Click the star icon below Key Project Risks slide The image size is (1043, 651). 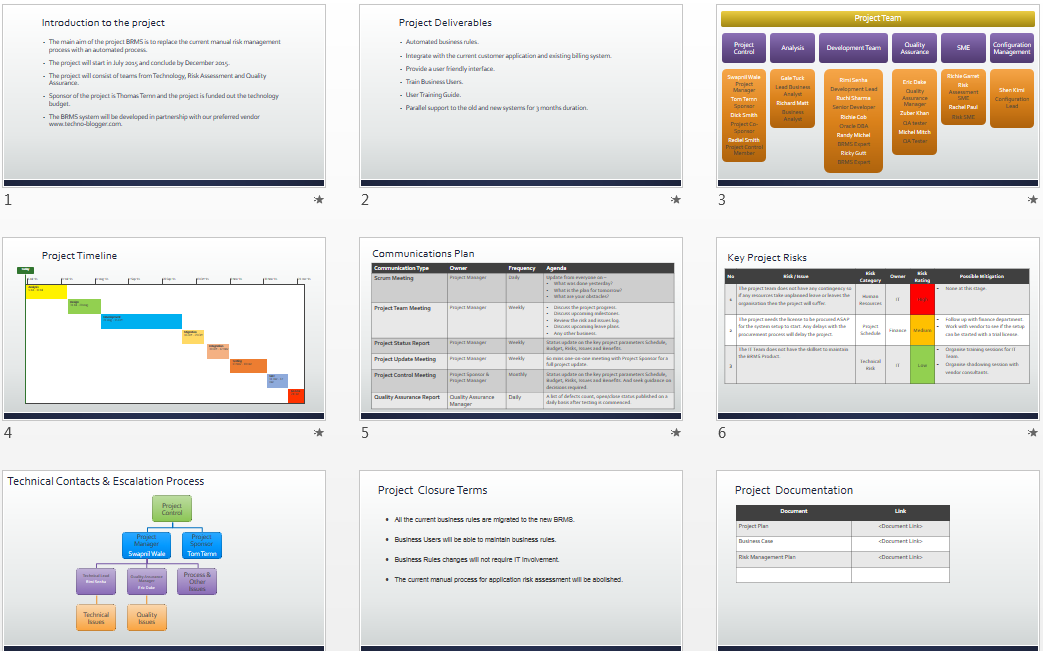click(1032, 433)
